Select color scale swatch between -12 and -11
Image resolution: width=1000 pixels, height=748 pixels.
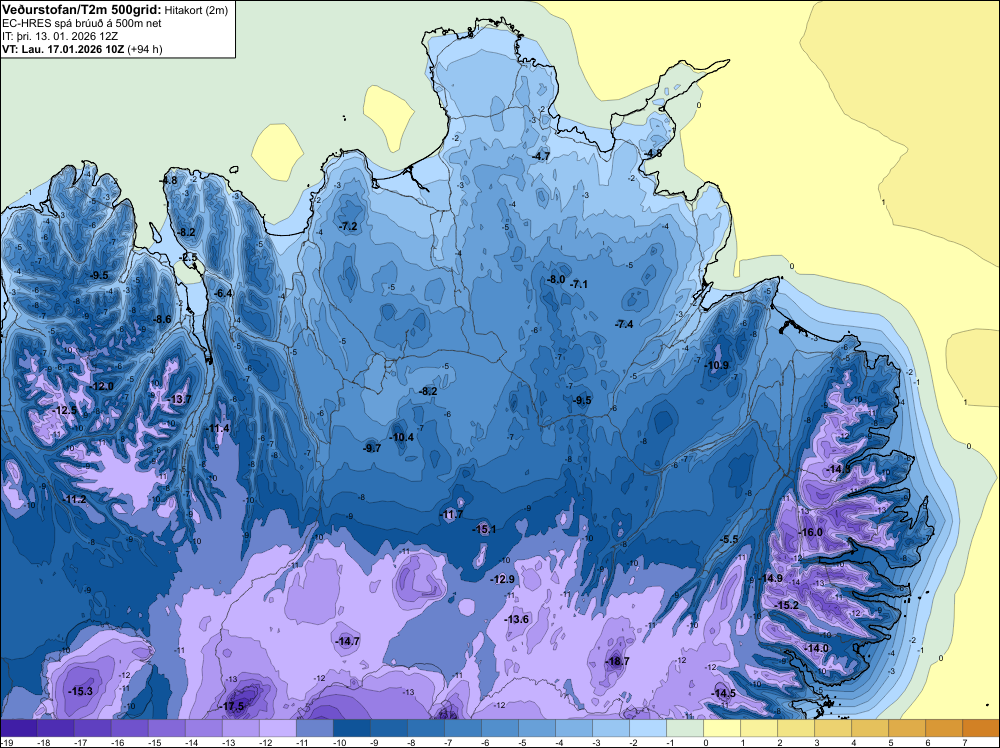click(277, 728)
